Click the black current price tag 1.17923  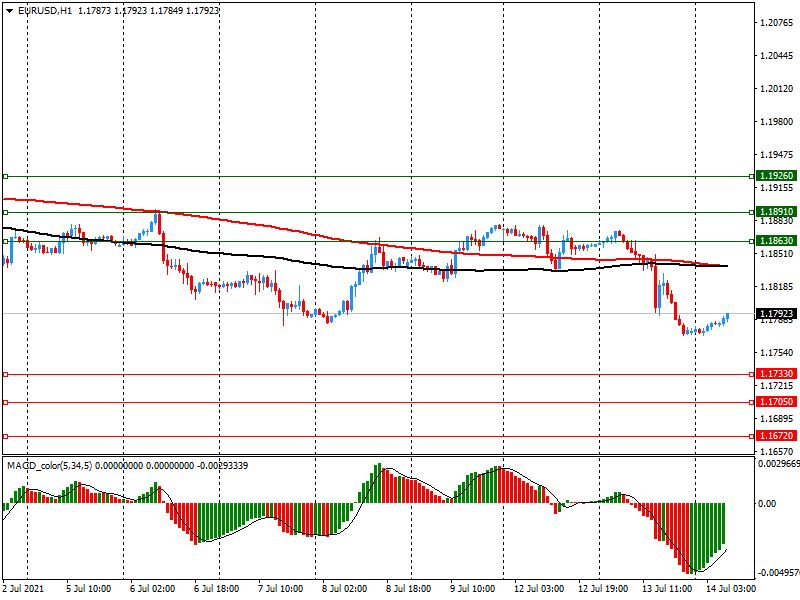click(776, 314)
